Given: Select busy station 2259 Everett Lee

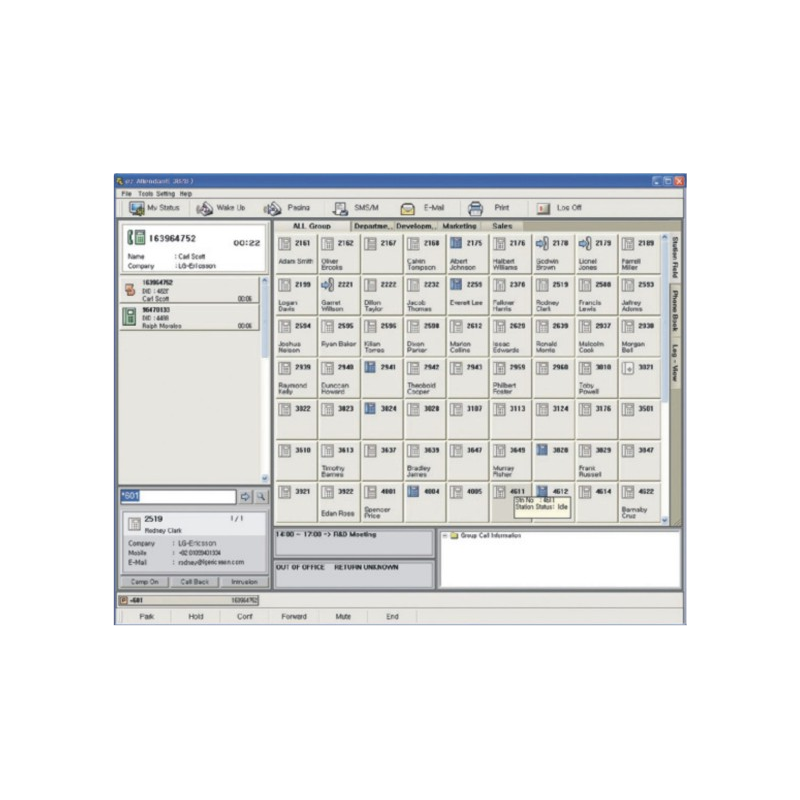Looking at the screenshot, I should (467, 295).
